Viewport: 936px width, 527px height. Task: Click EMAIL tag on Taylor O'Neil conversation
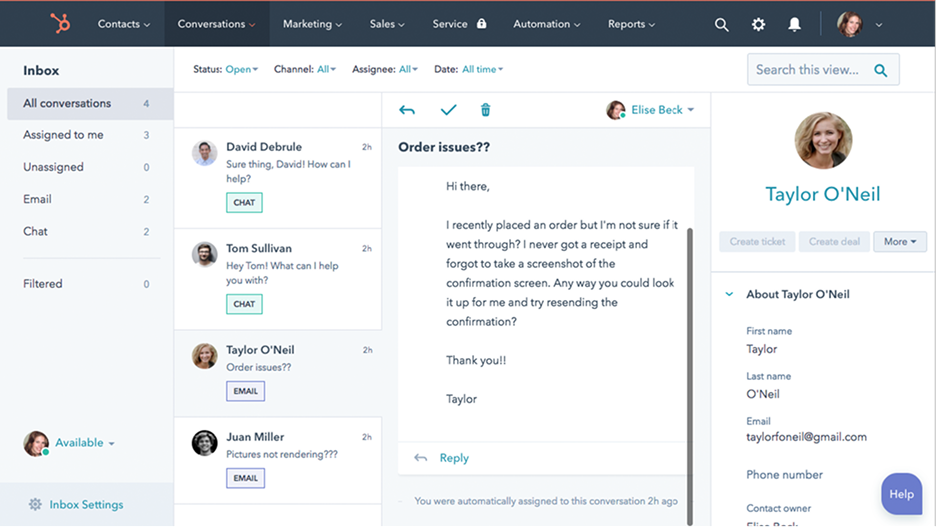(245, 391)
